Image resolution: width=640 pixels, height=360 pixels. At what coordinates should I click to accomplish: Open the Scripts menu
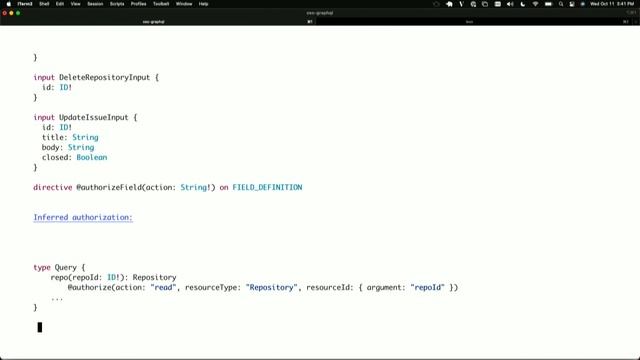click(x=117, y=4)
